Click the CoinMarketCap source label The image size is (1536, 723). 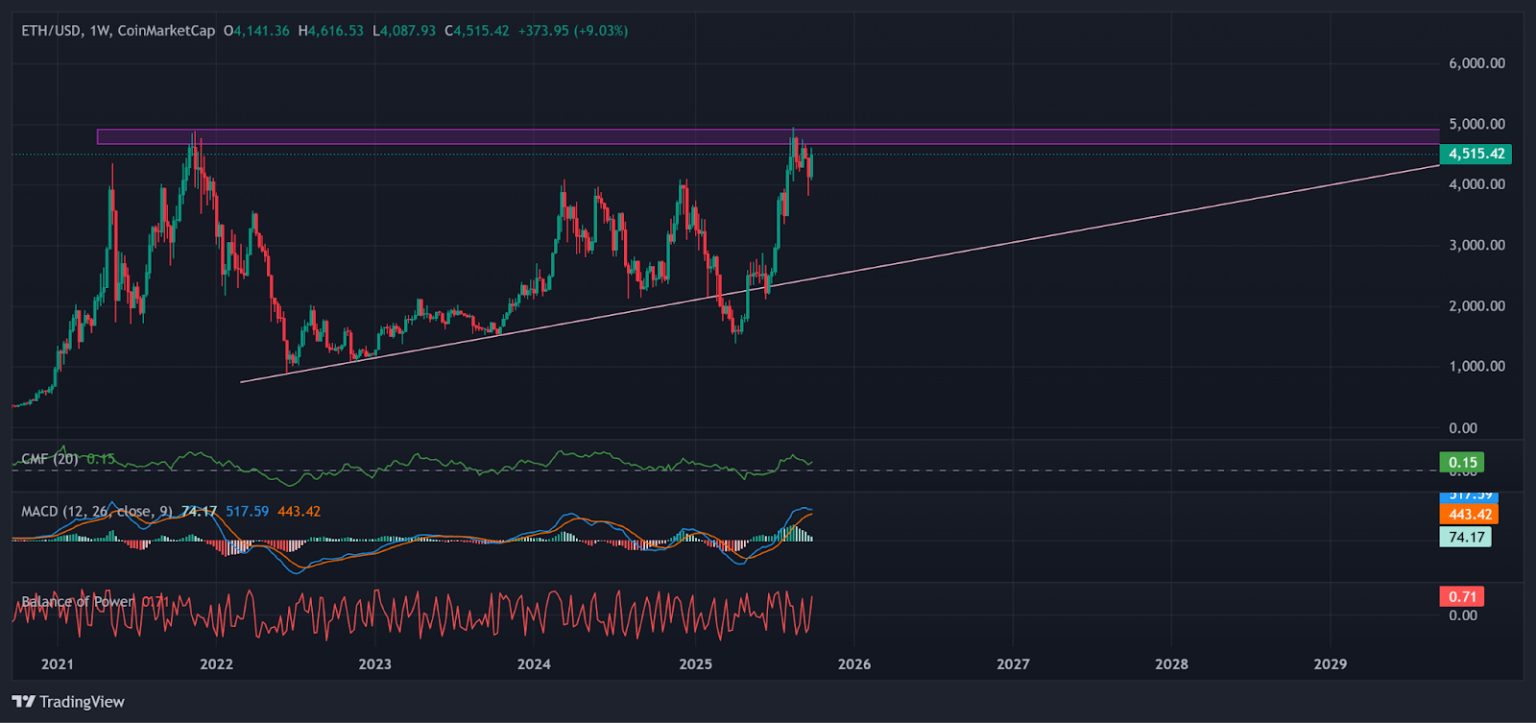166,31
